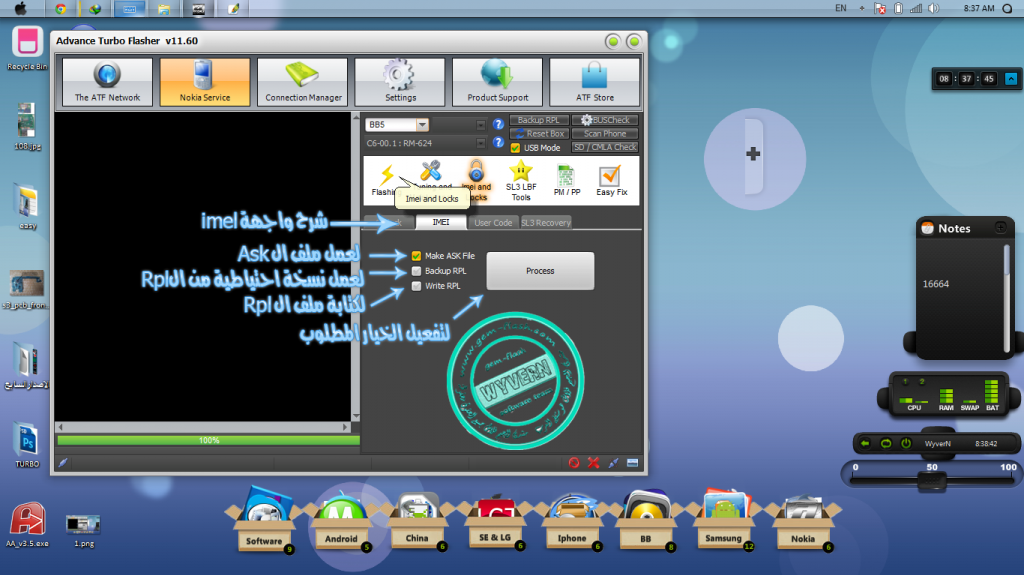
Task: Open SL3 LBF Tools star icon
Action: (x=520, y=181)
